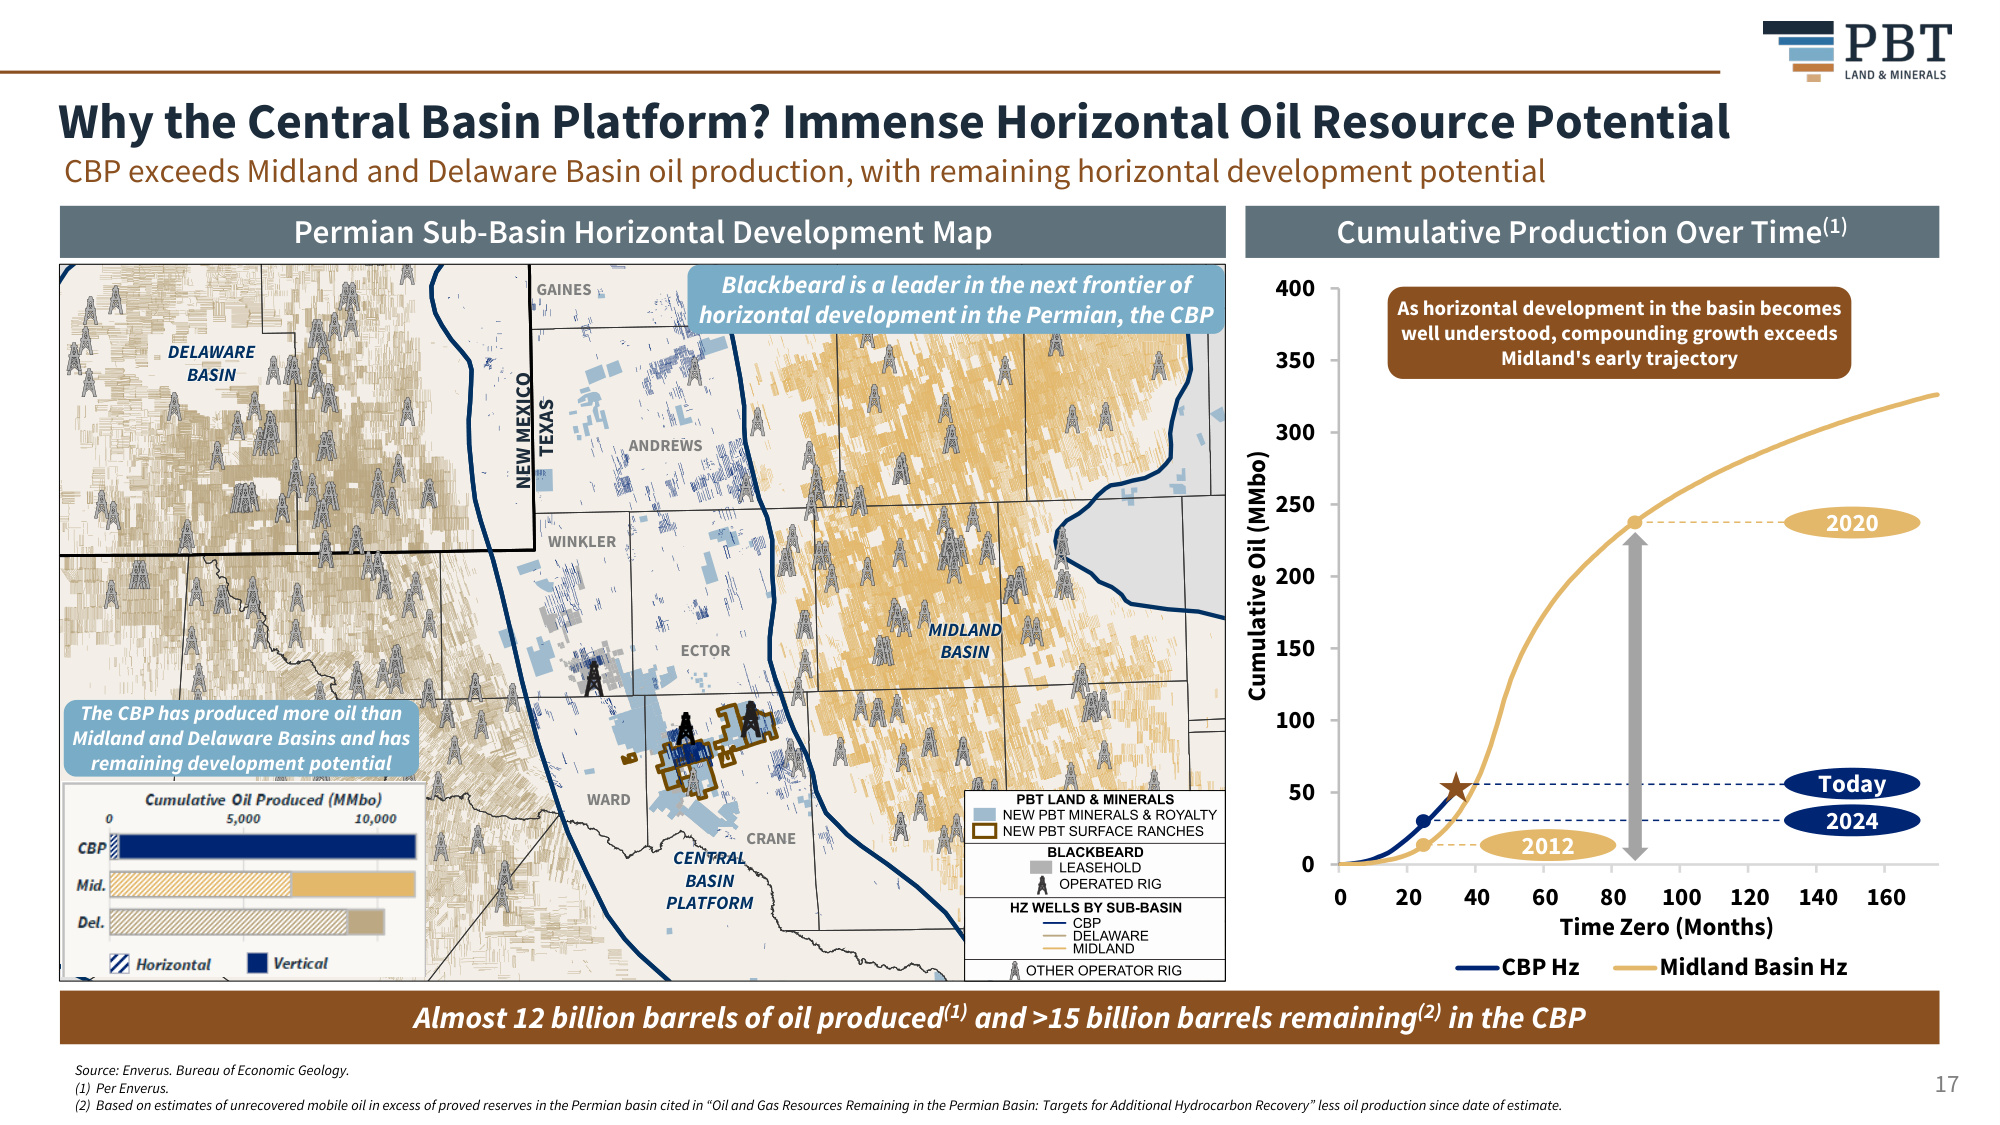Click the gray double-headed arrow on the chart
The image size is (2000, 1125).
coord(1635,696)
